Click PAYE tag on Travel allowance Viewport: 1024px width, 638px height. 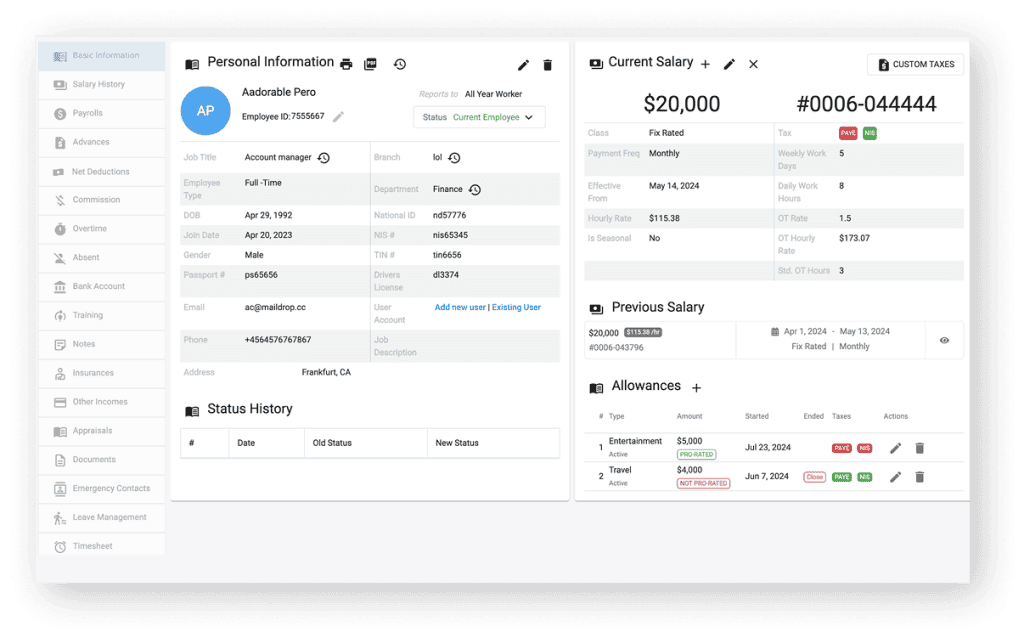pyautogui.click(x=842, y=477)
